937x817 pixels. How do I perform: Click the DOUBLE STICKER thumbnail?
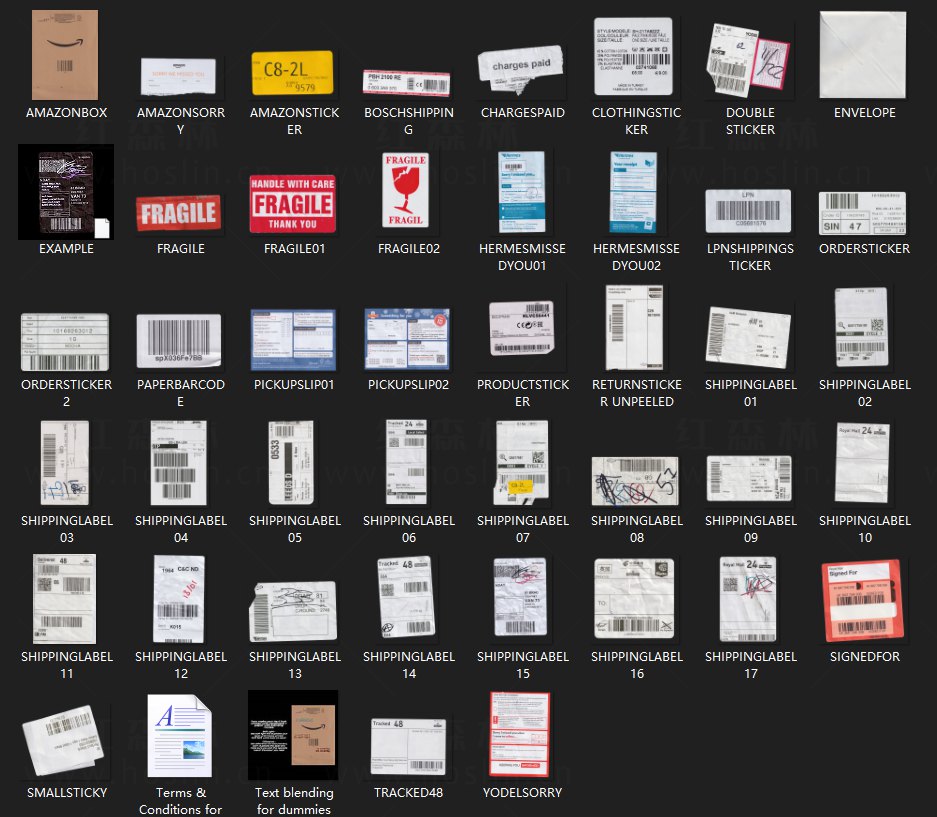point(748,60)
